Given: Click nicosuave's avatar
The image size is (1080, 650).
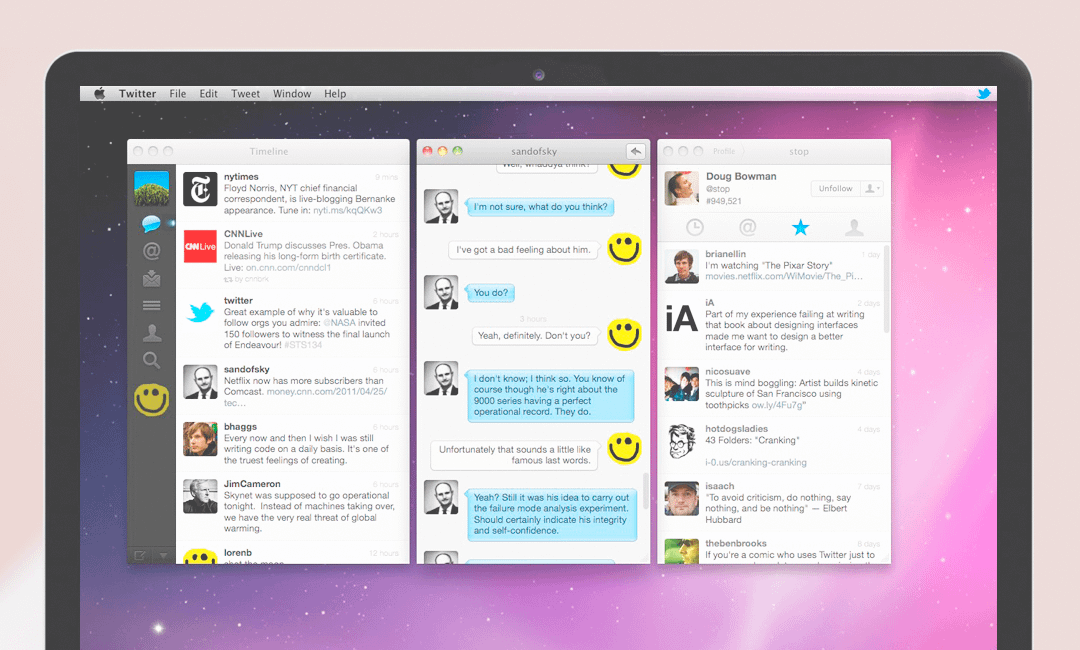Looking at the screenshot, I should 682,384.
